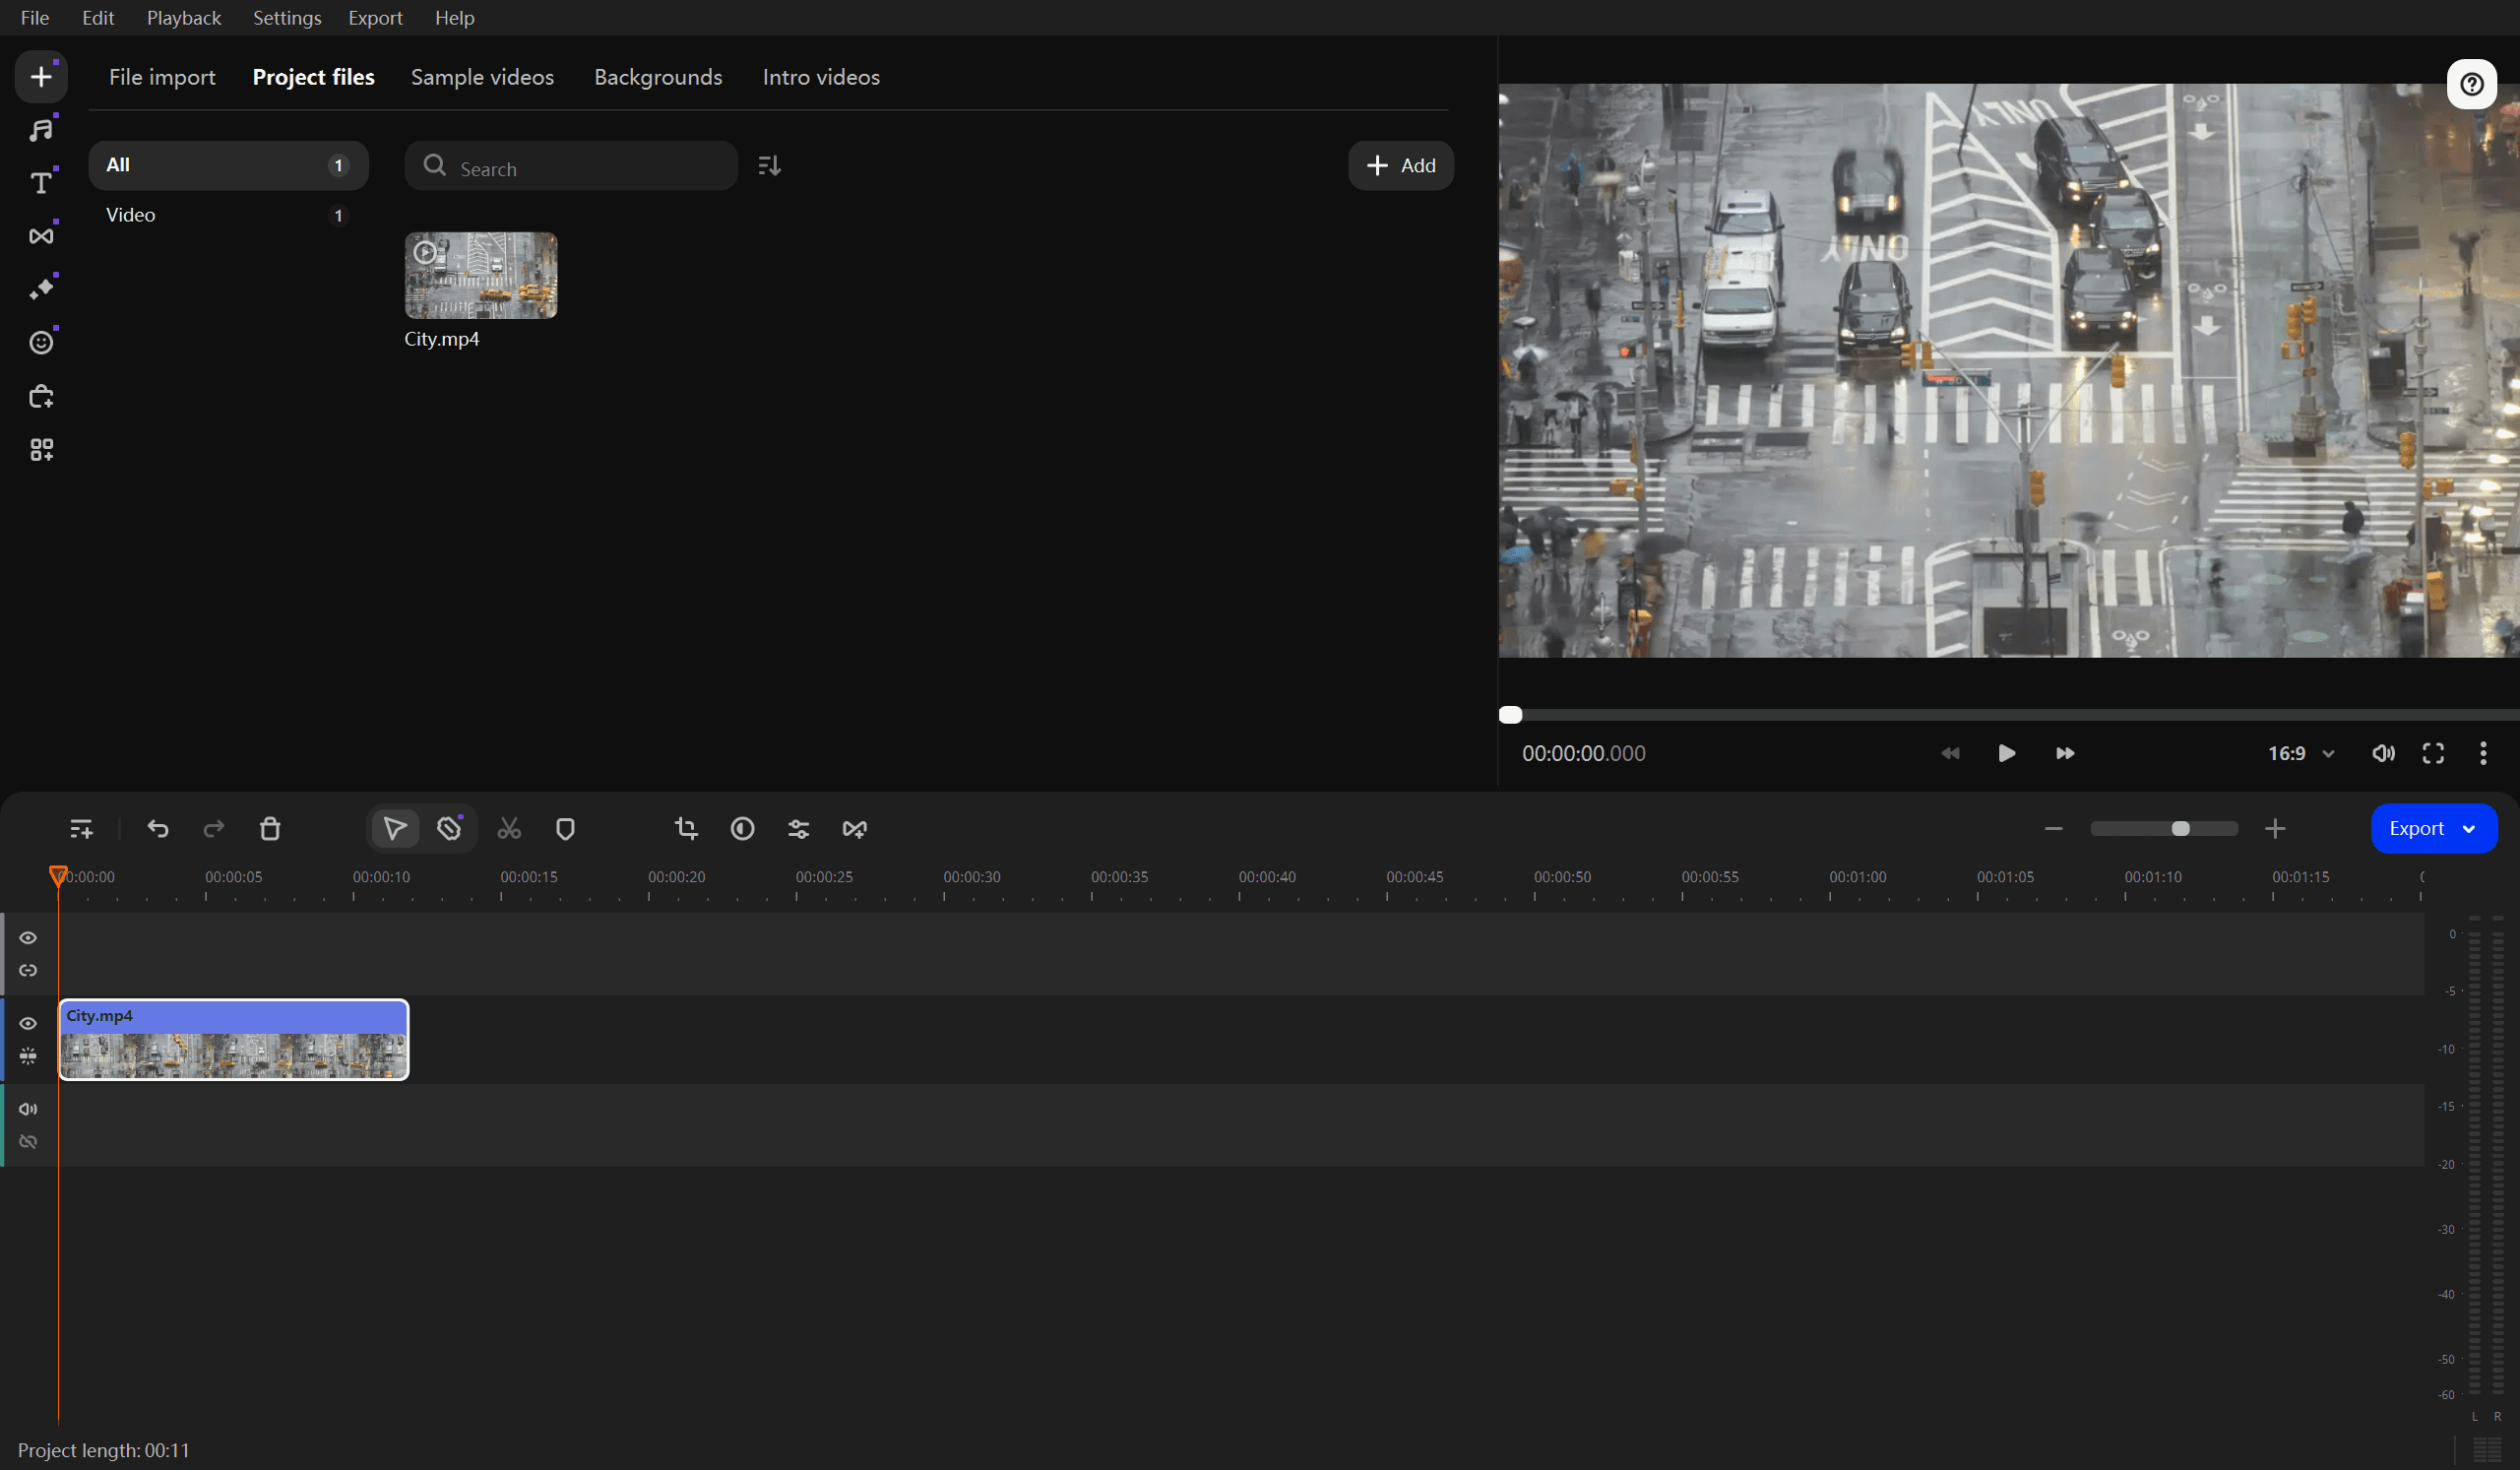Choose the Select arrow tool

(395, 828)
